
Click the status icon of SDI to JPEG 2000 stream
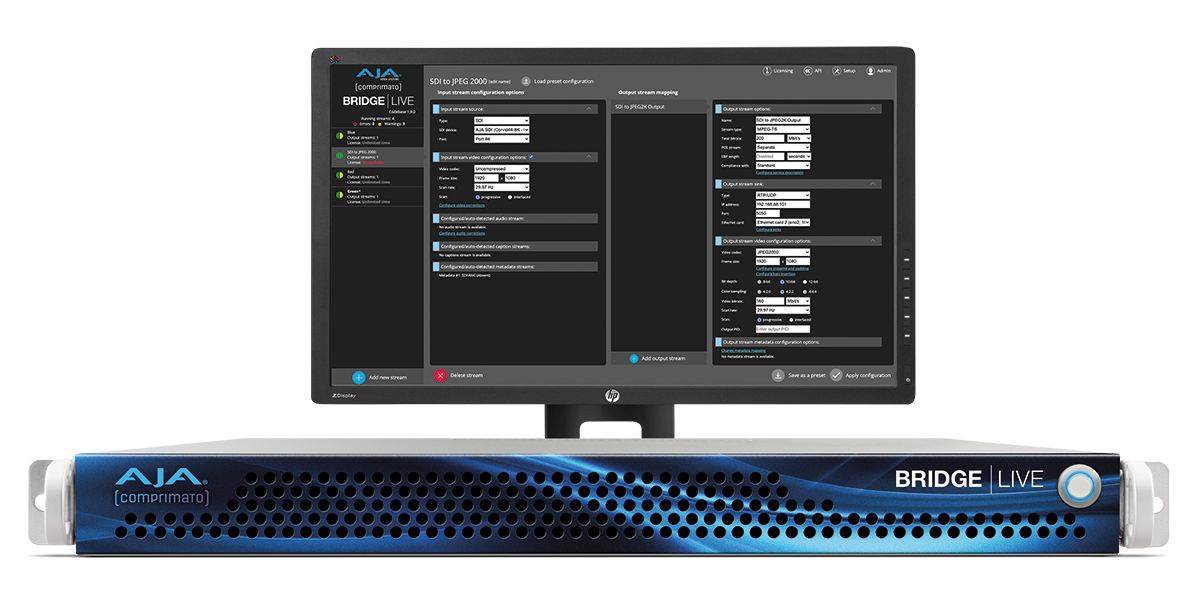coord(339,156)
